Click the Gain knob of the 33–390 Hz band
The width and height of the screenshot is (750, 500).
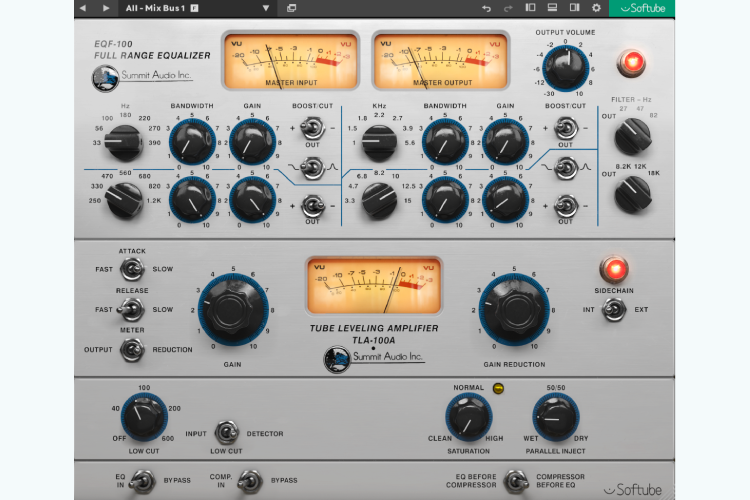pyautogui.click(x=252, y=142)
